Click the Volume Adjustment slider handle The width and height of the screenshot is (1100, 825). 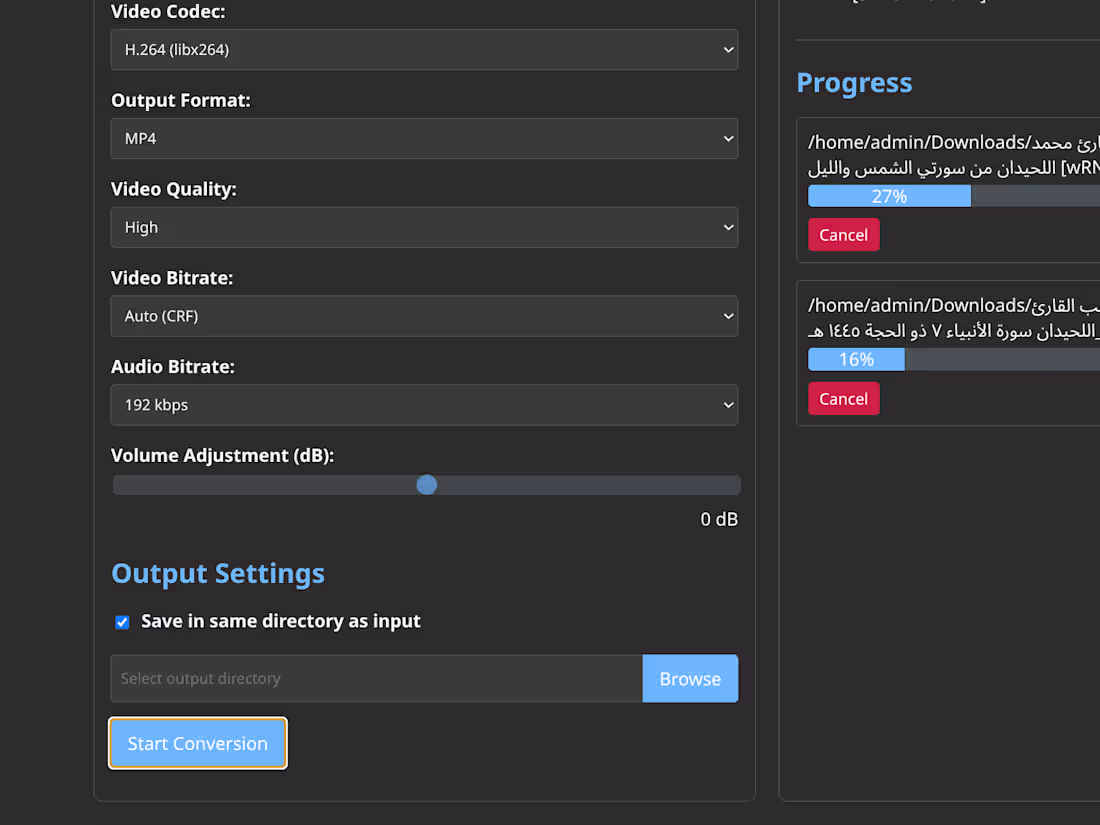427,484
